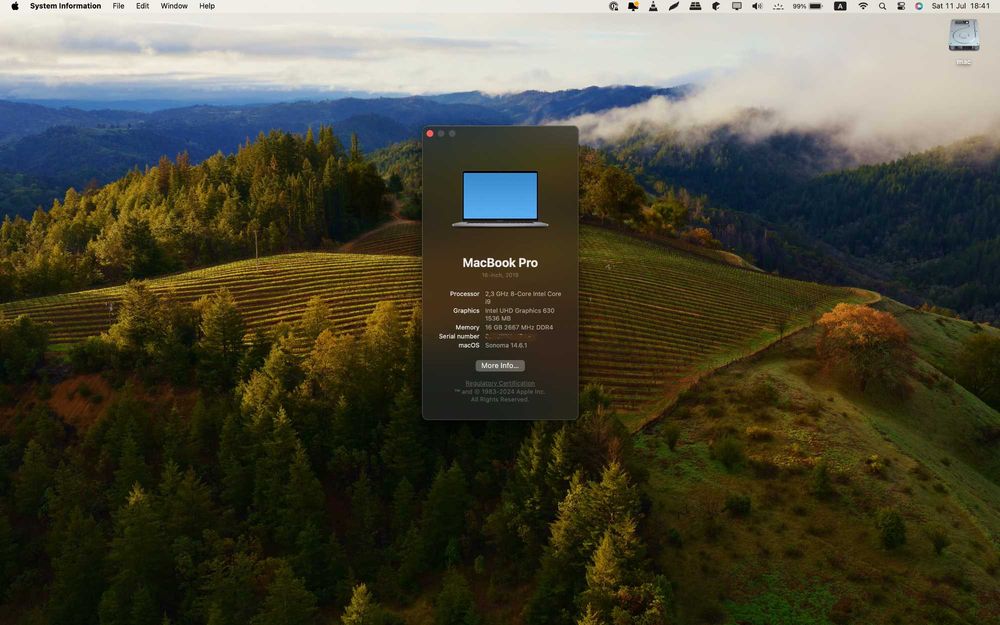Click the keyboard brightness icon

(778, 6)
